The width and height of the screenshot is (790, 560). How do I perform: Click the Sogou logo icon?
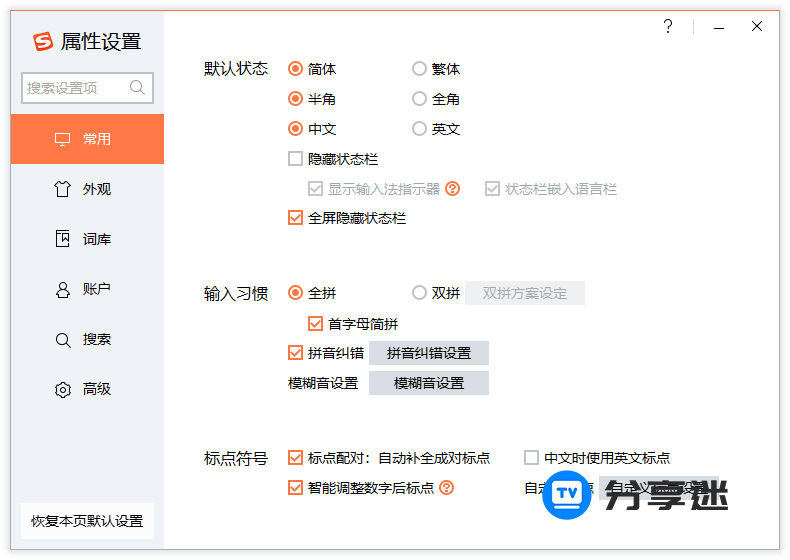tap(43, 41)
